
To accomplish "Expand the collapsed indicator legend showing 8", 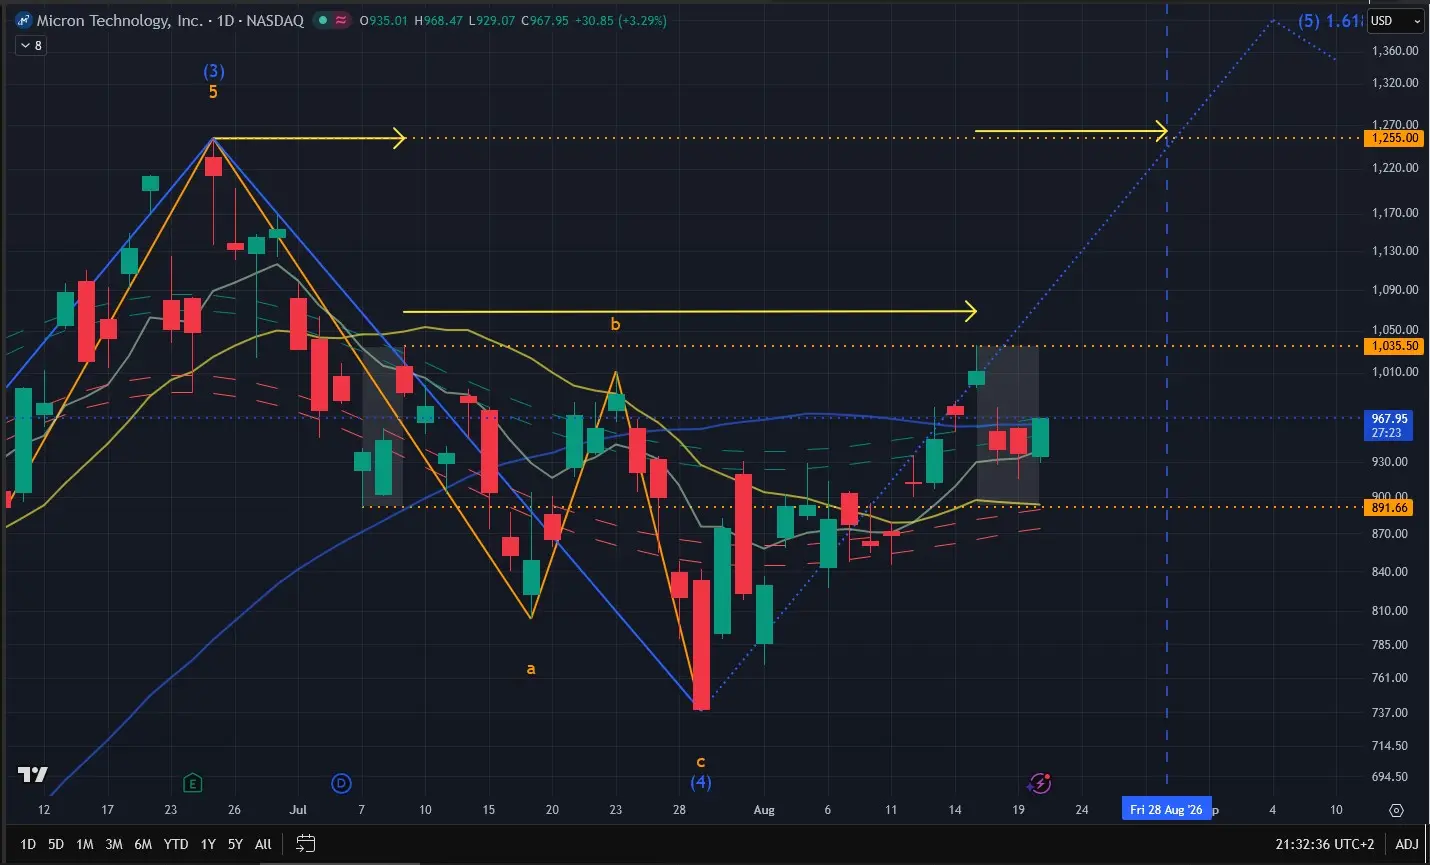I will tap(31, 46).
